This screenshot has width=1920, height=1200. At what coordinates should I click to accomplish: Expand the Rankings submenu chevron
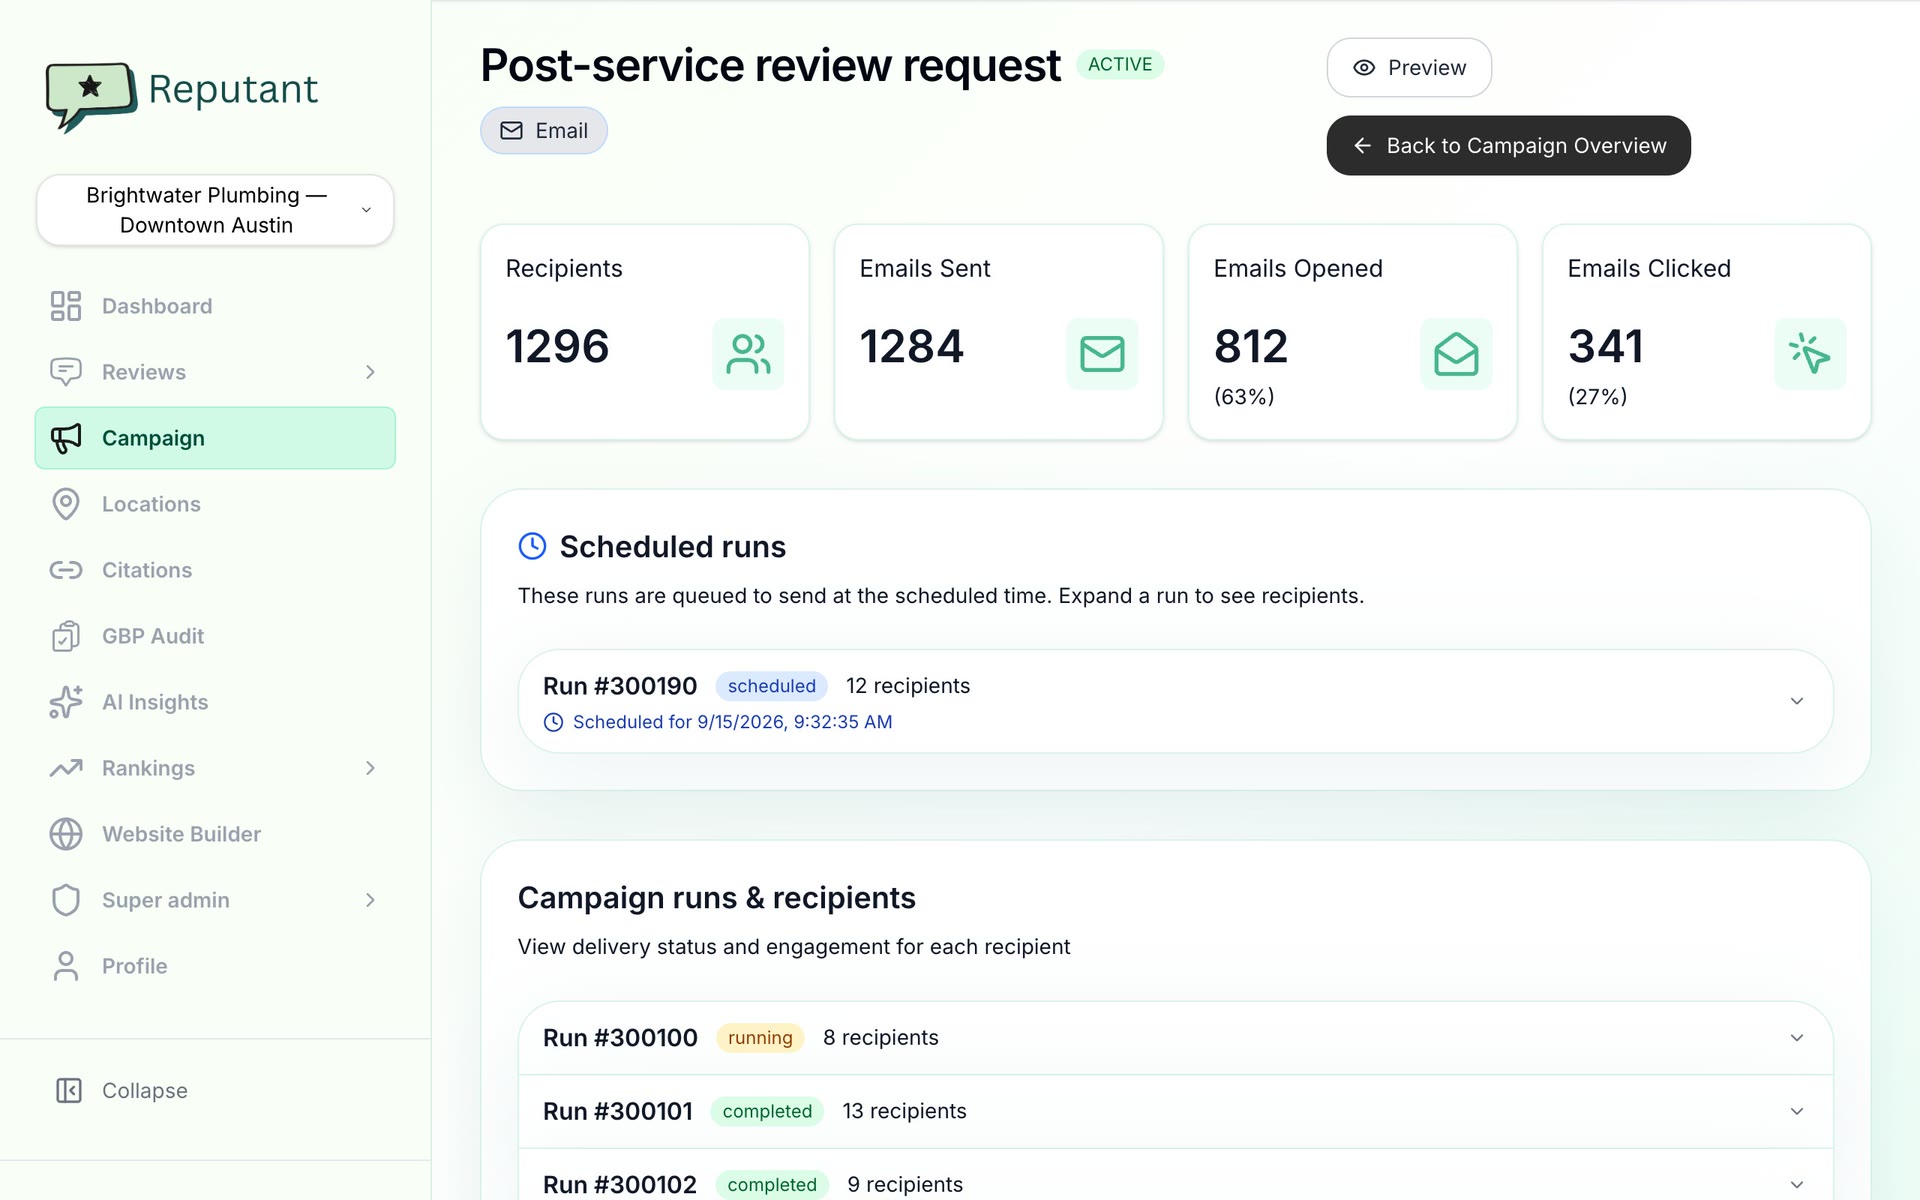pyautogui.click(x=370, y=768)
